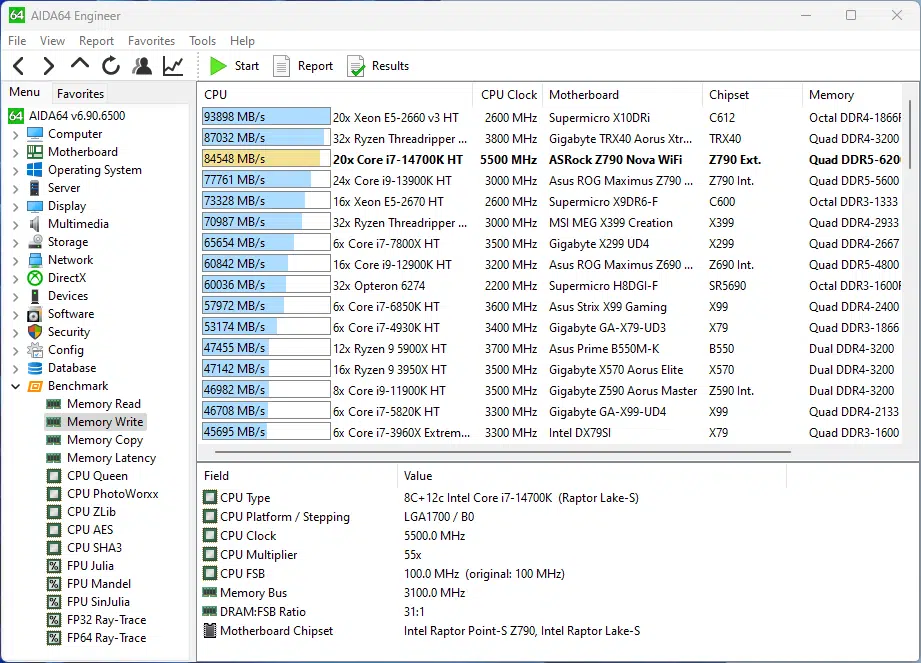Viewport: 921px width, 663px height.
Task: Click the Report toolbar button
Action: click(x=303, y=66)
